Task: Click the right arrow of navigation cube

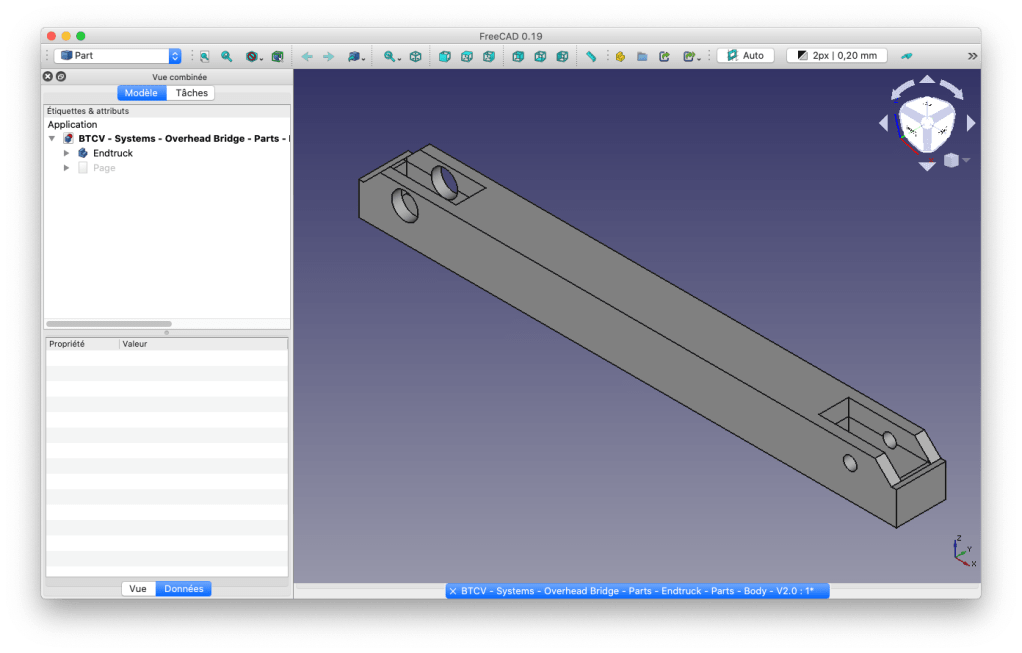Action: (x=970, y=123)
